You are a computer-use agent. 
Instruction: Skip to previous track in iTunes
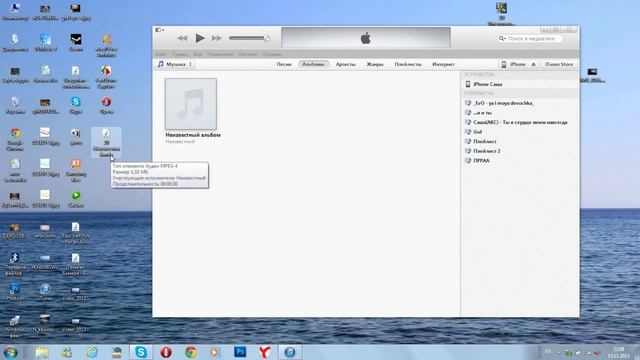click(x=182, y=38)
